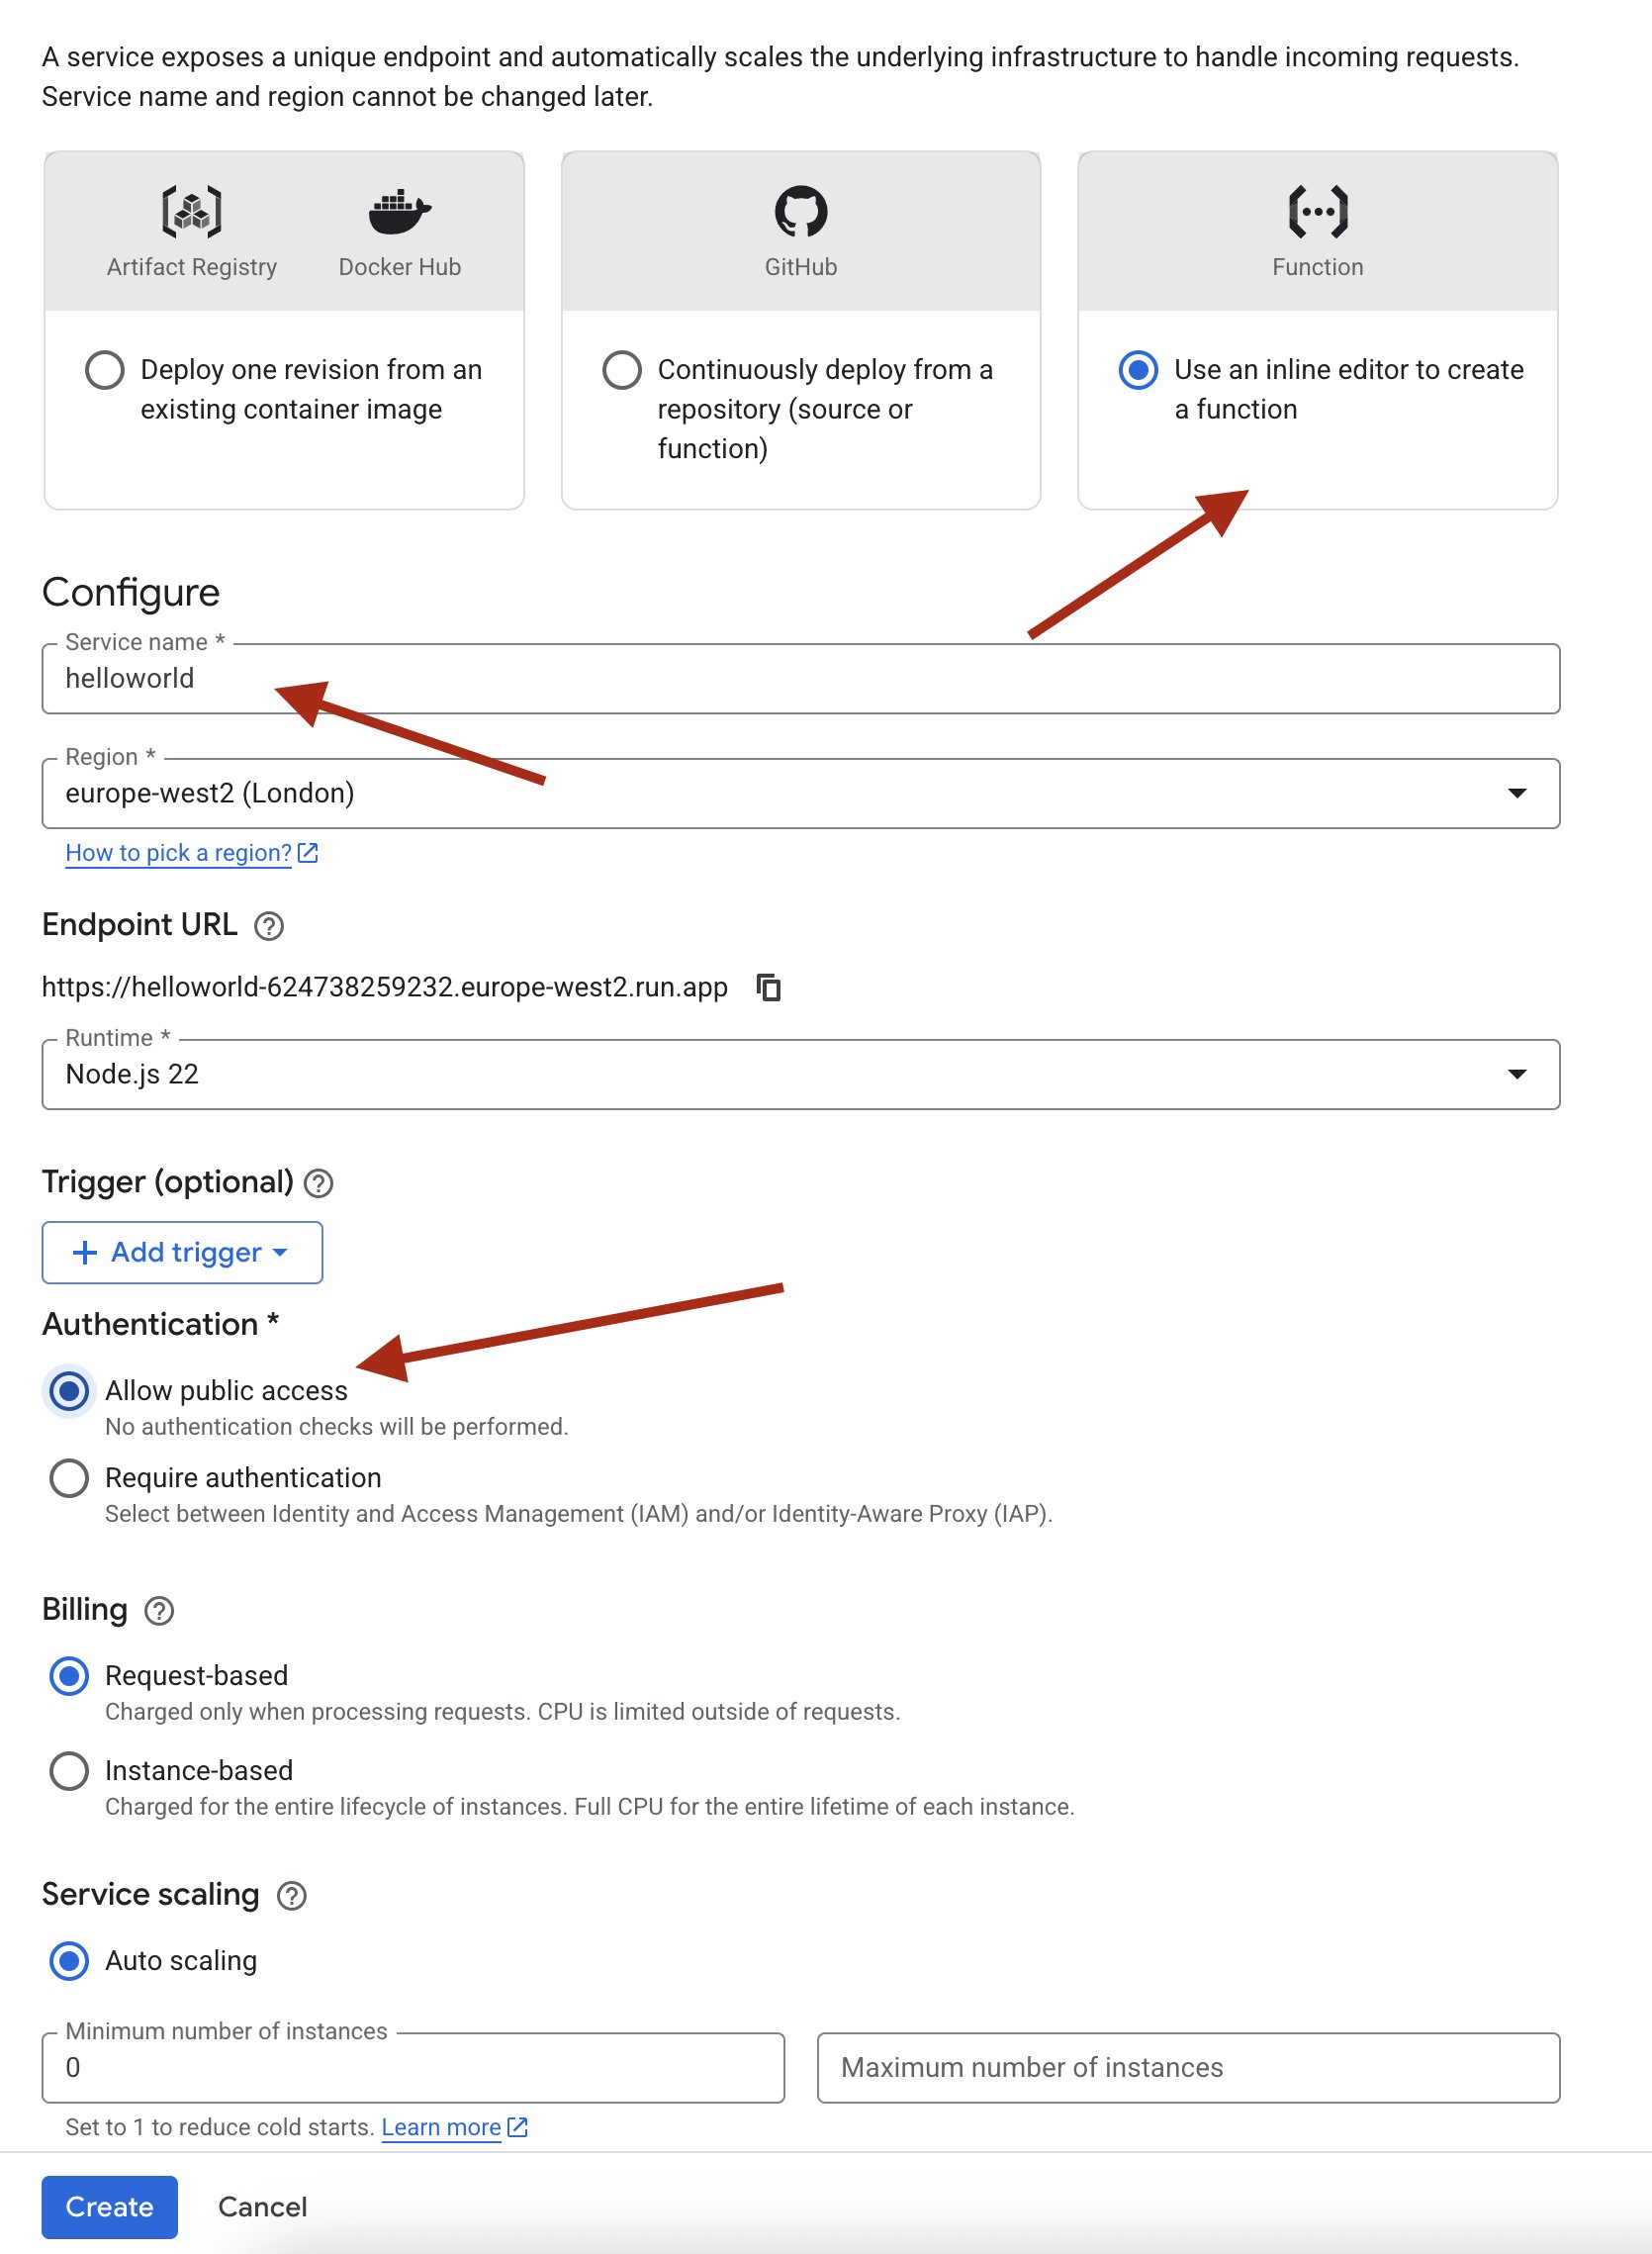Select Require authentication option

click(x=69, y=1478)
